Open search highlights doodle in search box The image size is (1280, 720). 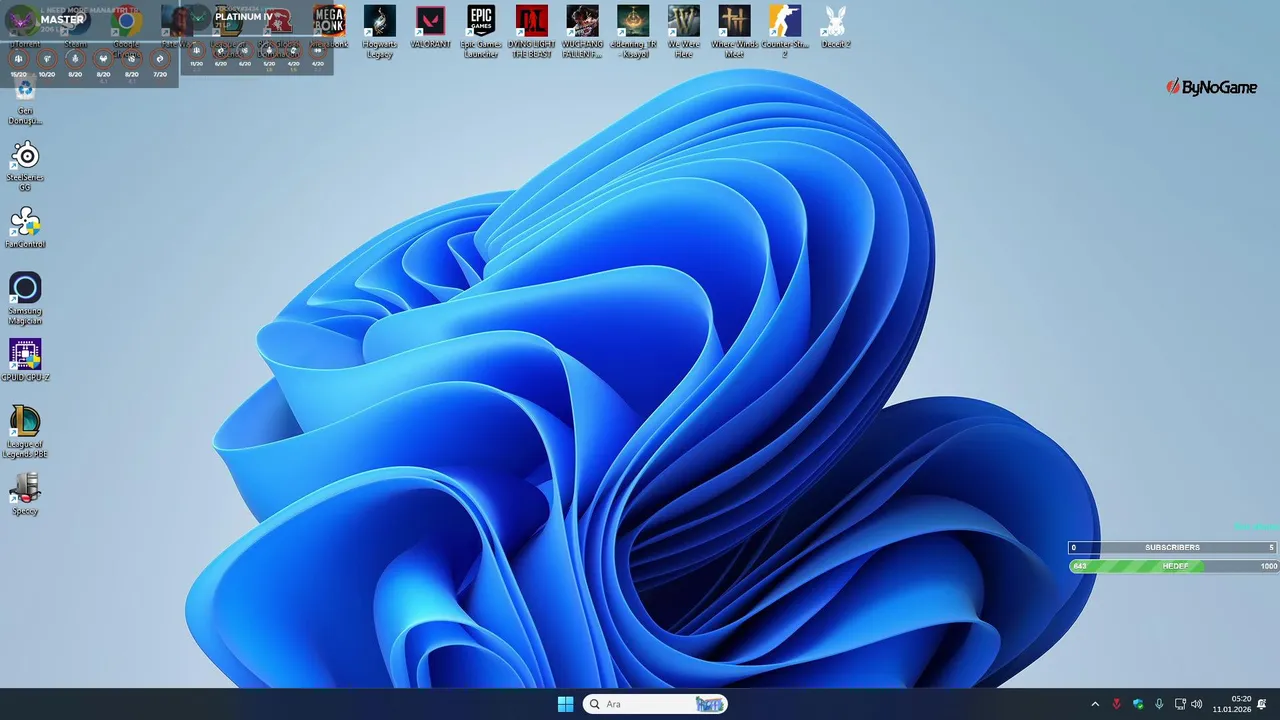pyautogui.click(x=709, y=704)
